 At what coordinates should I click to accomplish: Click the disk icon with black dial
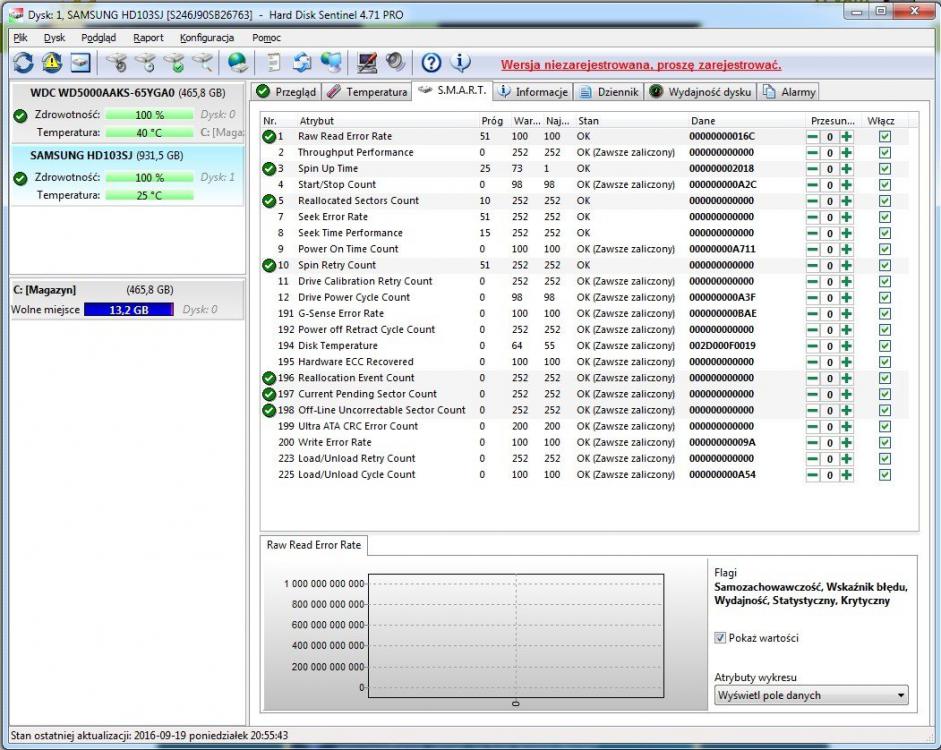118,62
